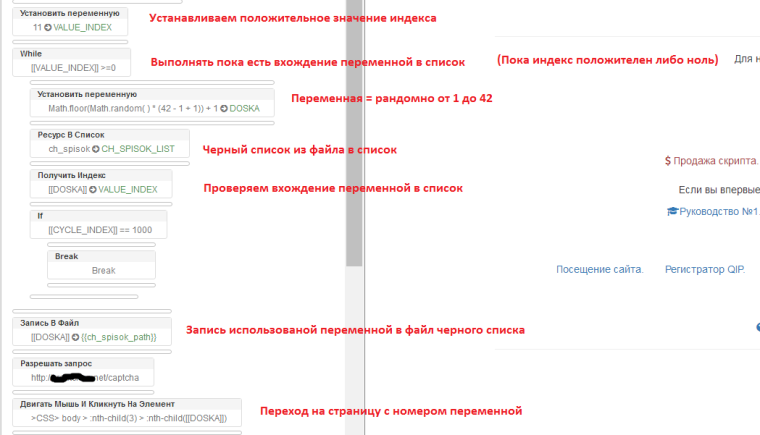The height and width of the screenshot is (435, 760).
Task: Select the While block header
Action: [71, 54]
